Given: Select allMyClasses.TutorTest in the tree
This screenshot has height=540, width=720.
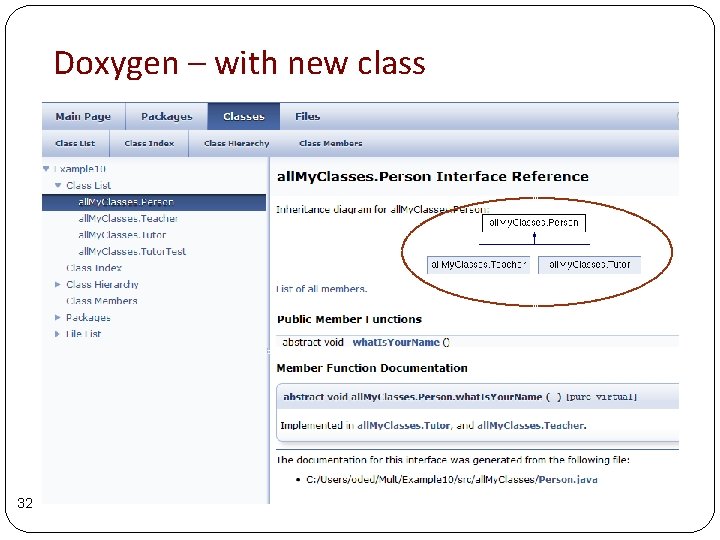Looking at the screenshot, I should point(132,252).
